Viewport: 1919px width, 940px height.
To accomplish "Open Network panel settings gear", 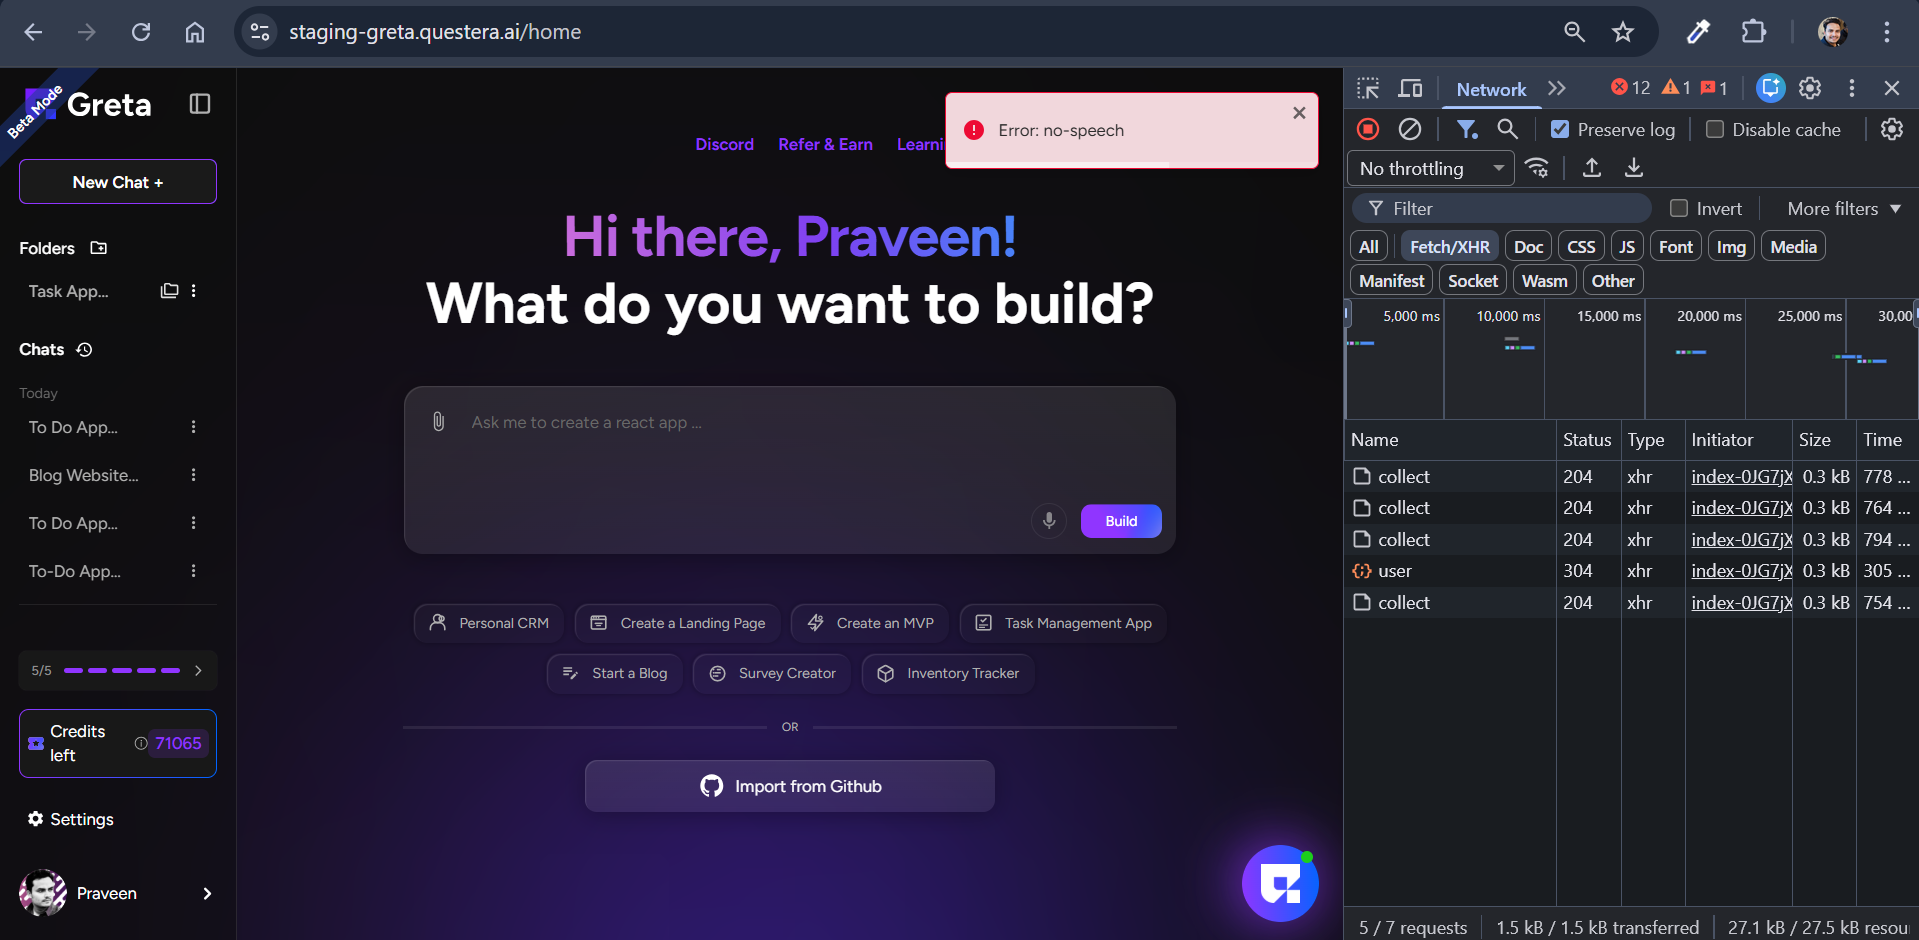I will (1892, 129).
